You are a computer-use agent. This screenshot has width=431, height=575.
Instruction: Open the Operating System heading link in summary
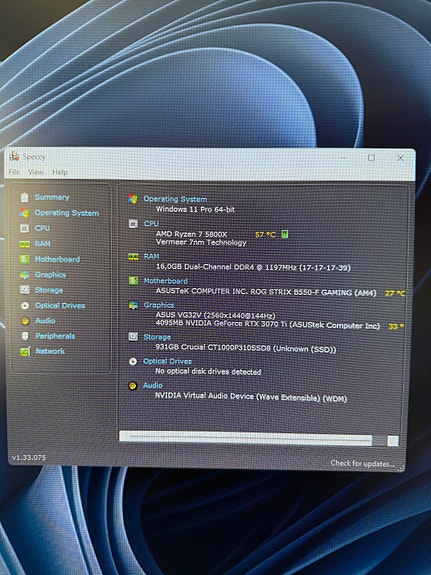pos(175,199)
